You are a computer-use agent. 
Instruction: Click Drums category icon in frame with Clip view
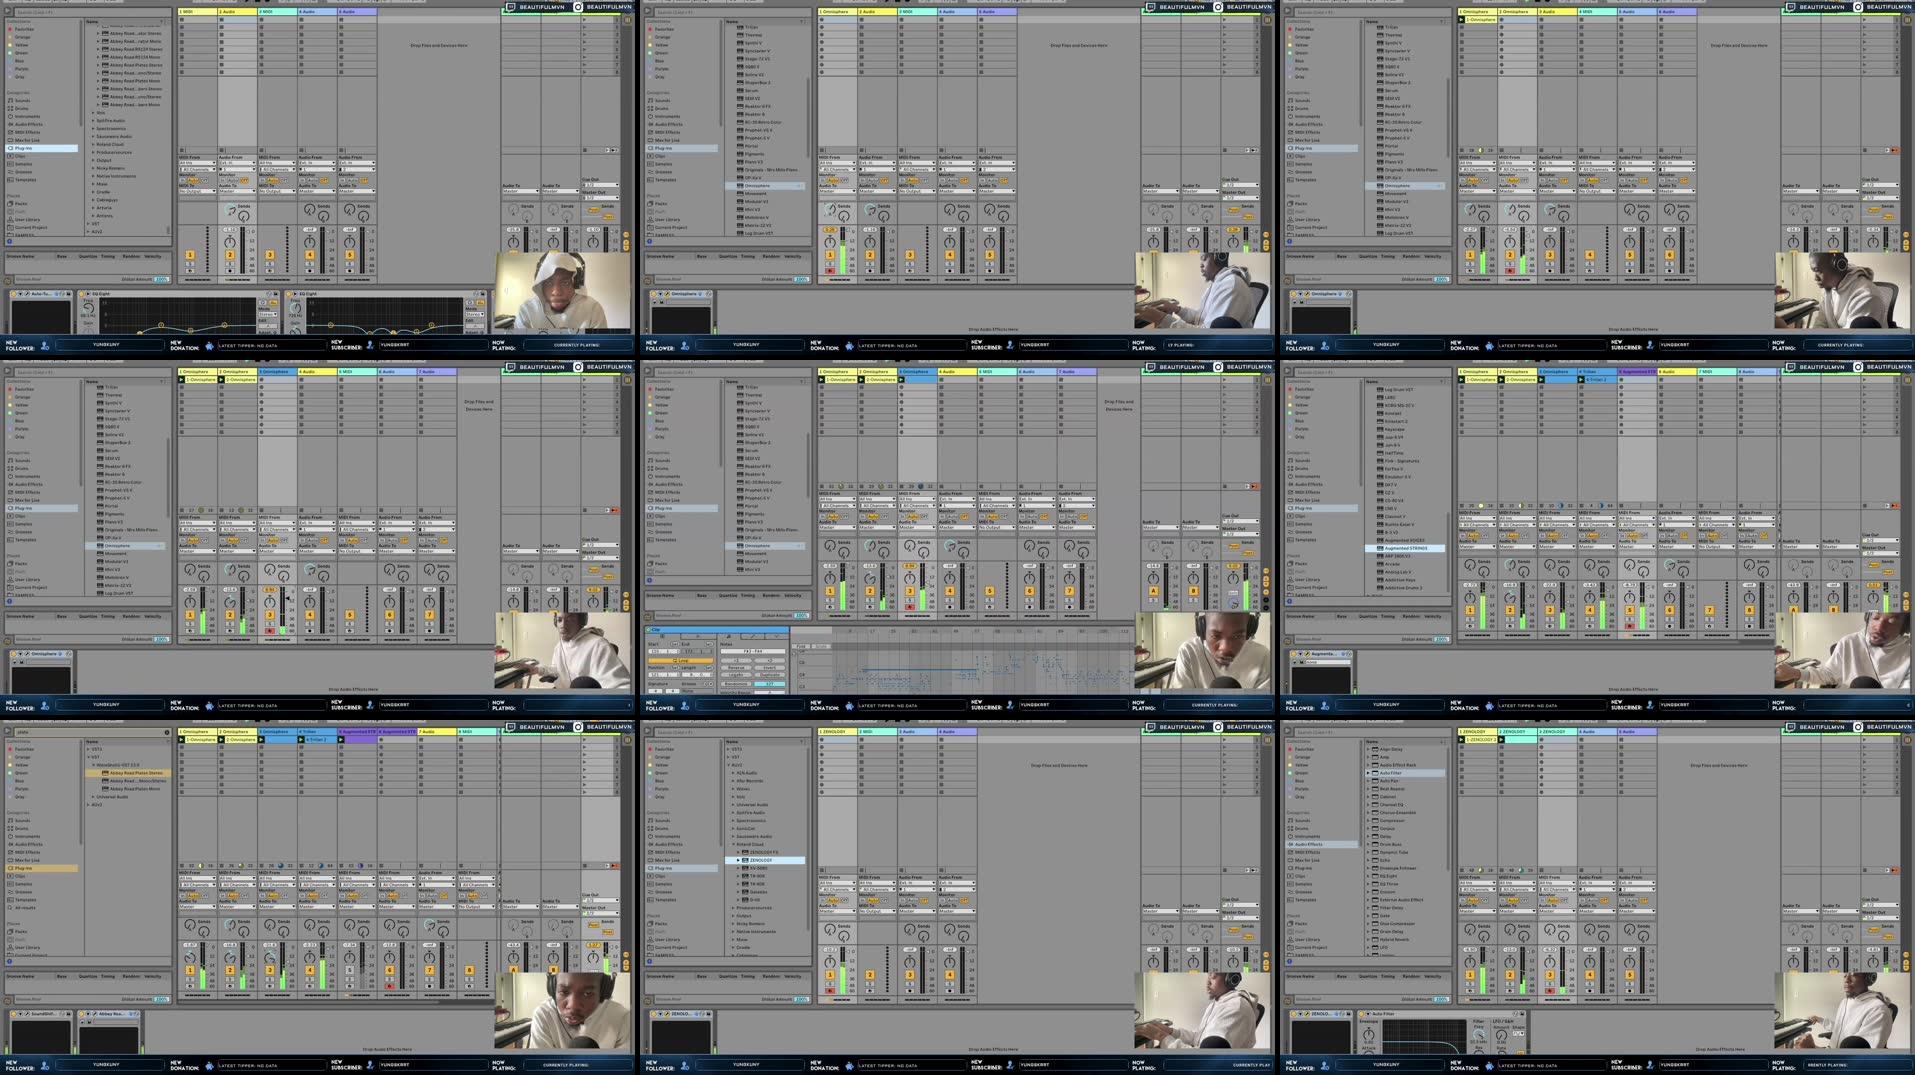(651, 468)
